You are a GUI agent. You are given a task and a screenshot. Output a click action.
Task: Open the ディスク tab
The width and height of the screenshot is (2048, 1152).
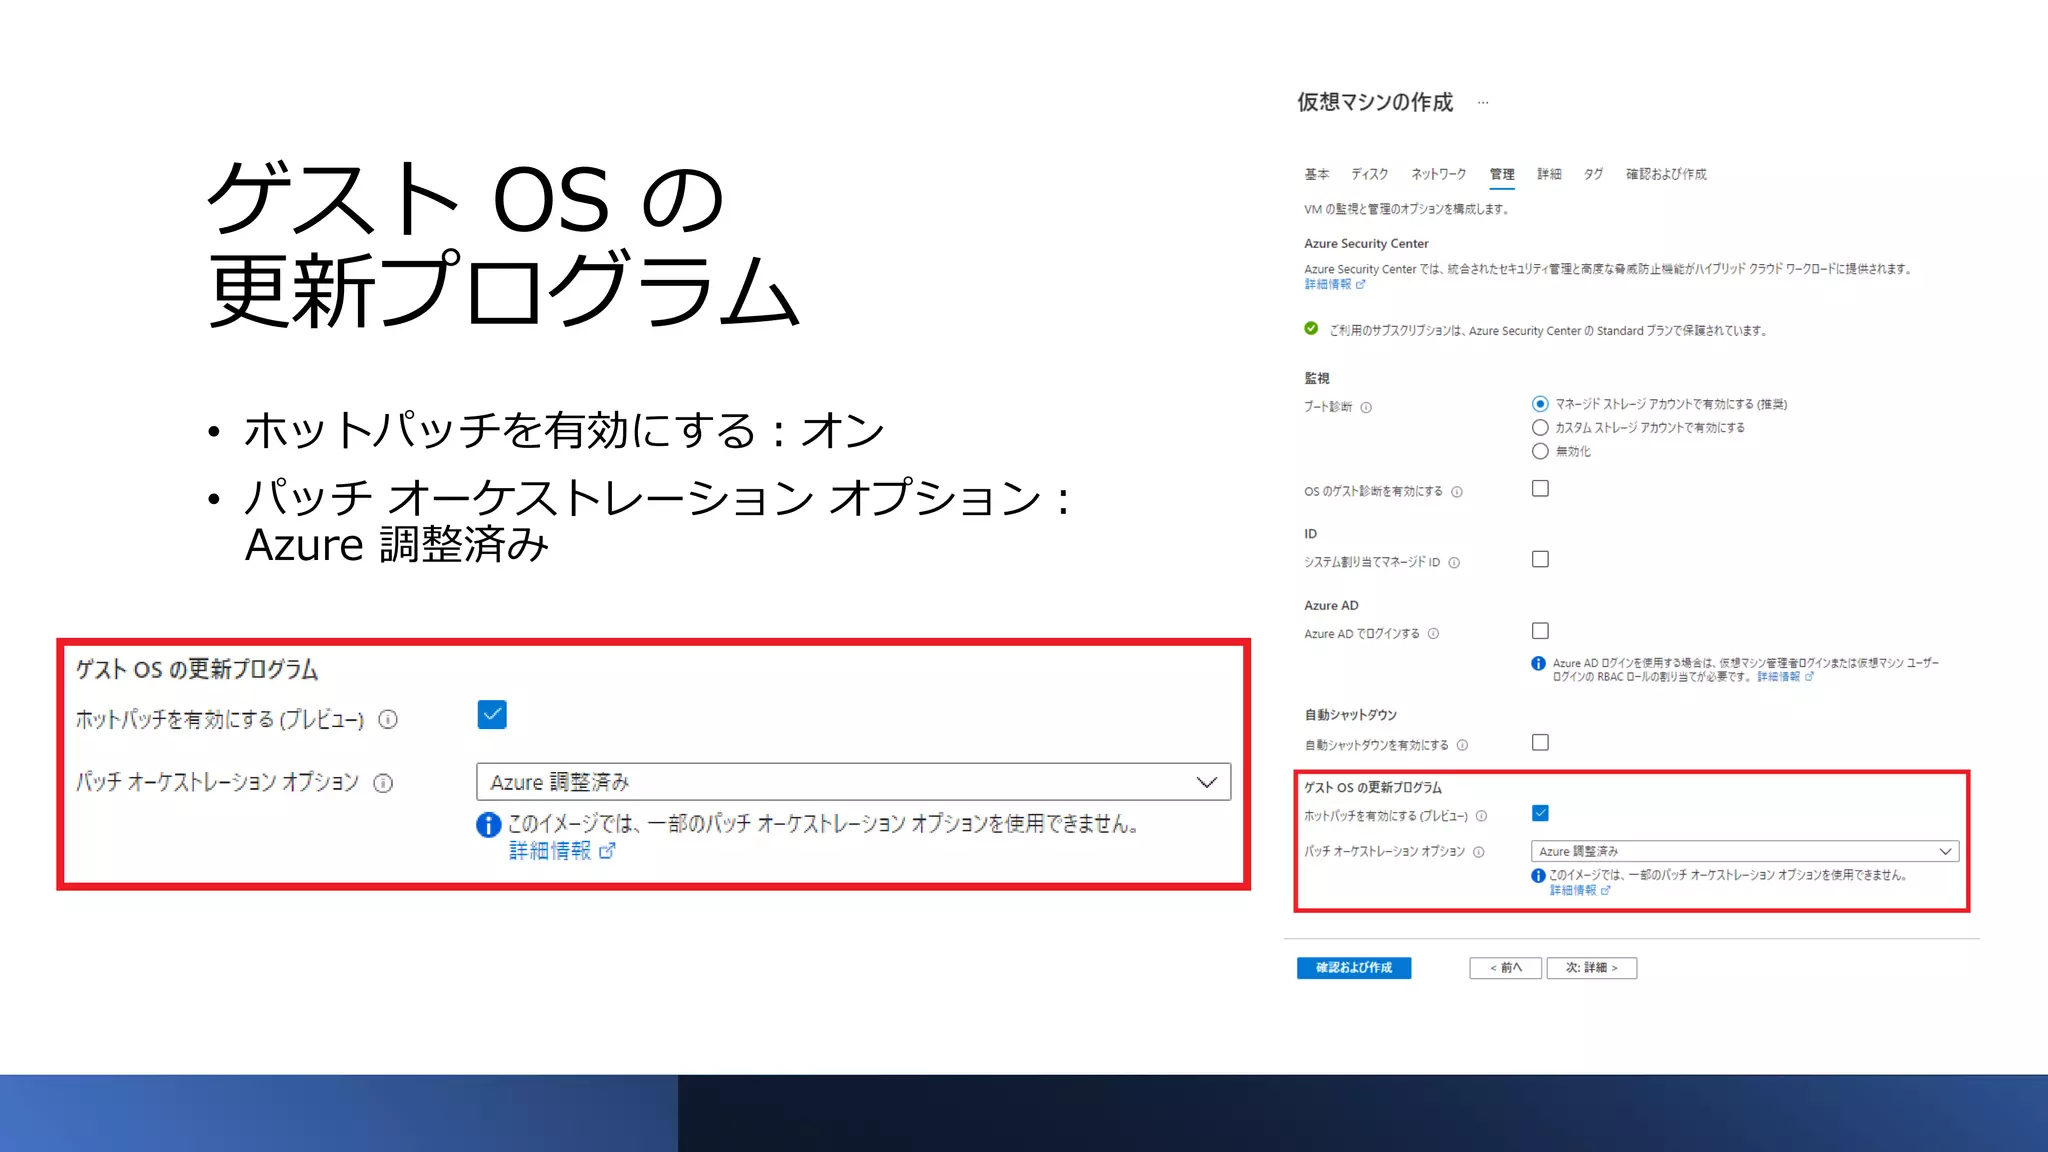click(x=1369, y=174)
